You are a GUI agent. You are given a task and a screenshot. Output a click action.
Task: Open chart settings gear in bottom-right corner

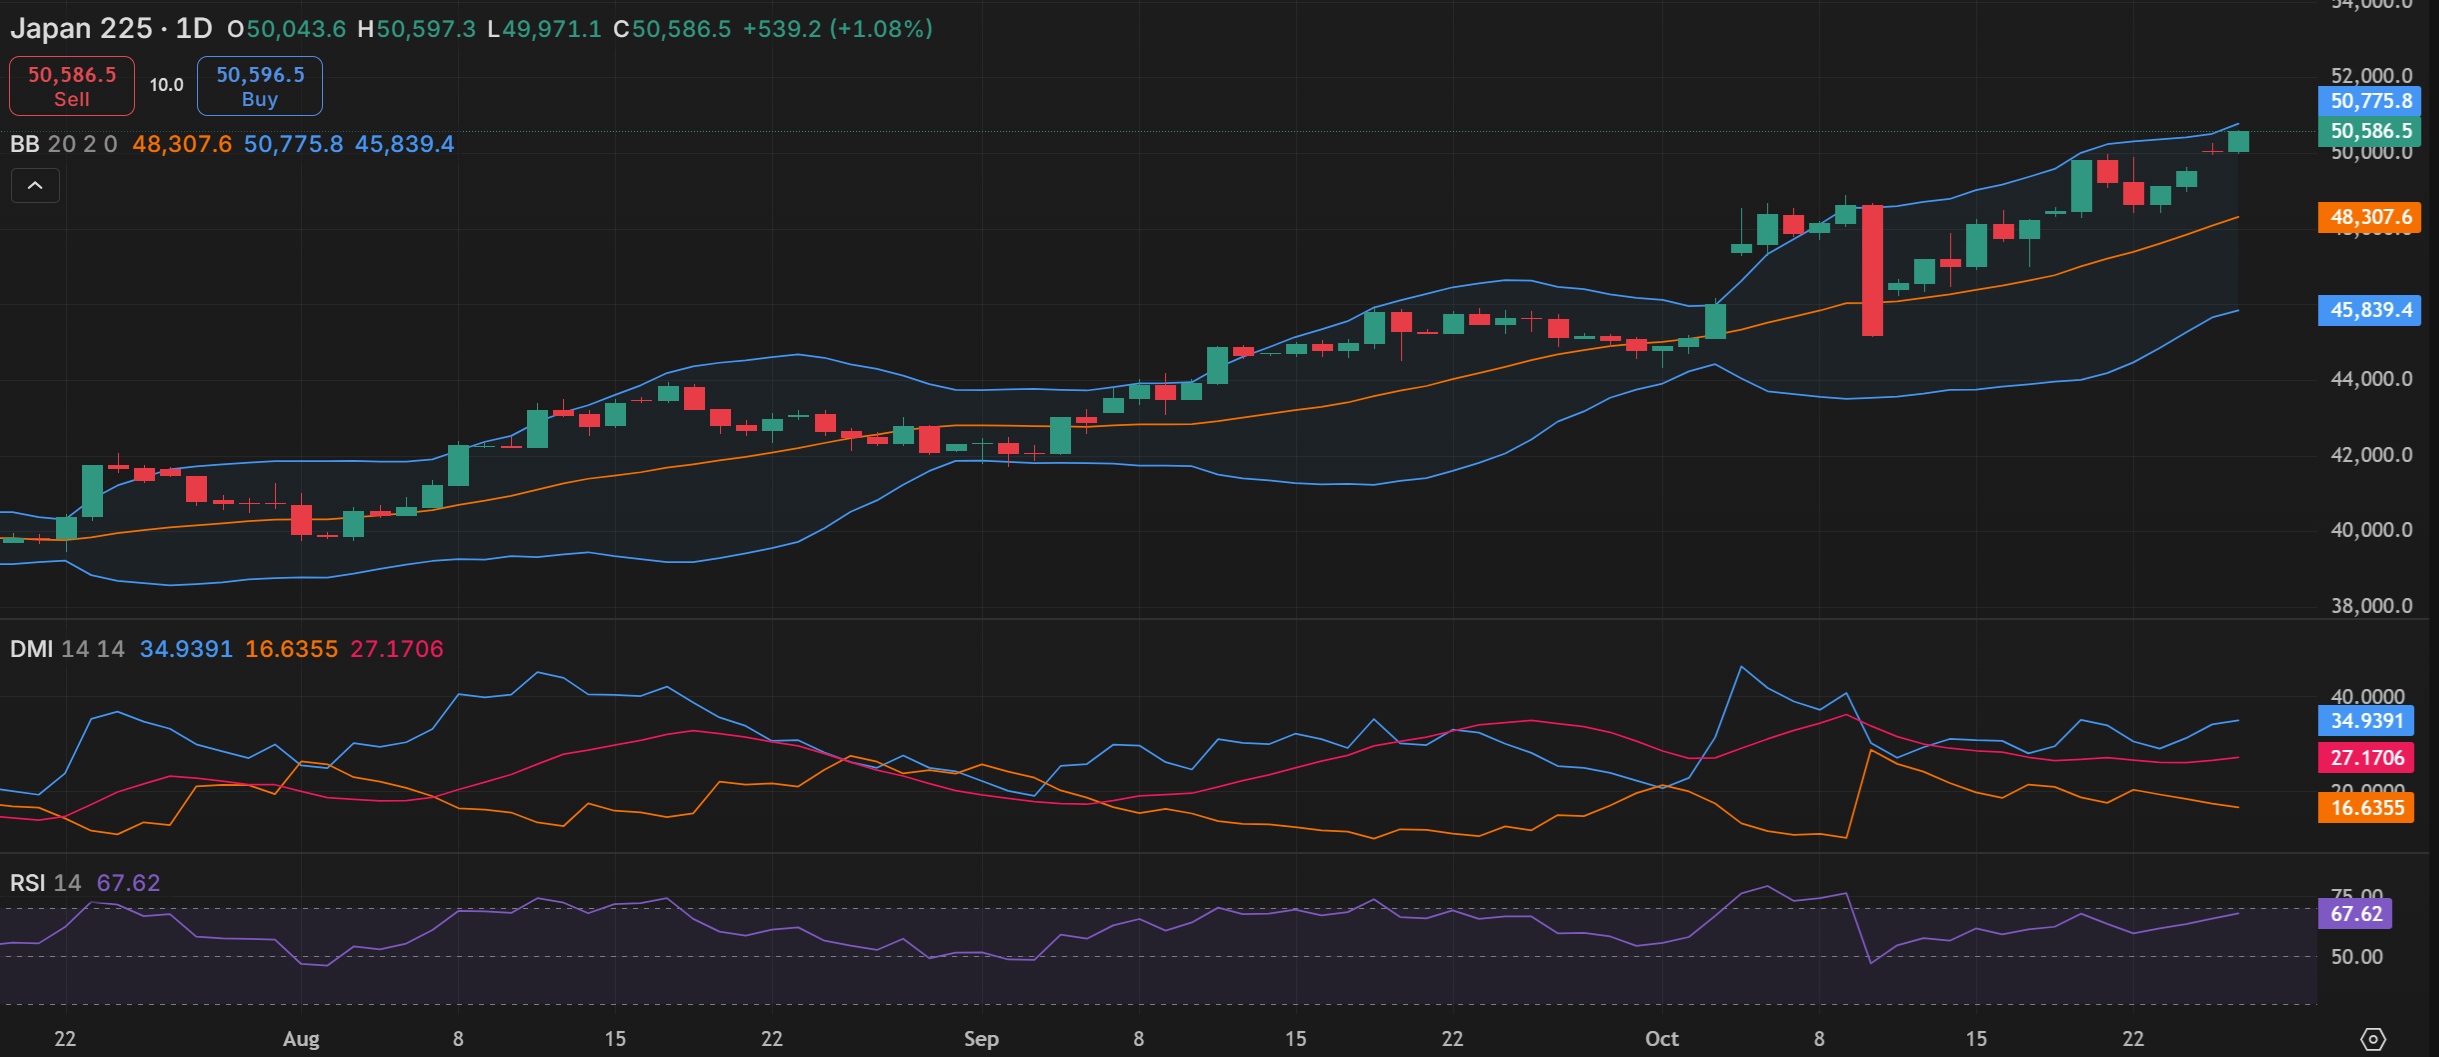coord(2372,1039)
